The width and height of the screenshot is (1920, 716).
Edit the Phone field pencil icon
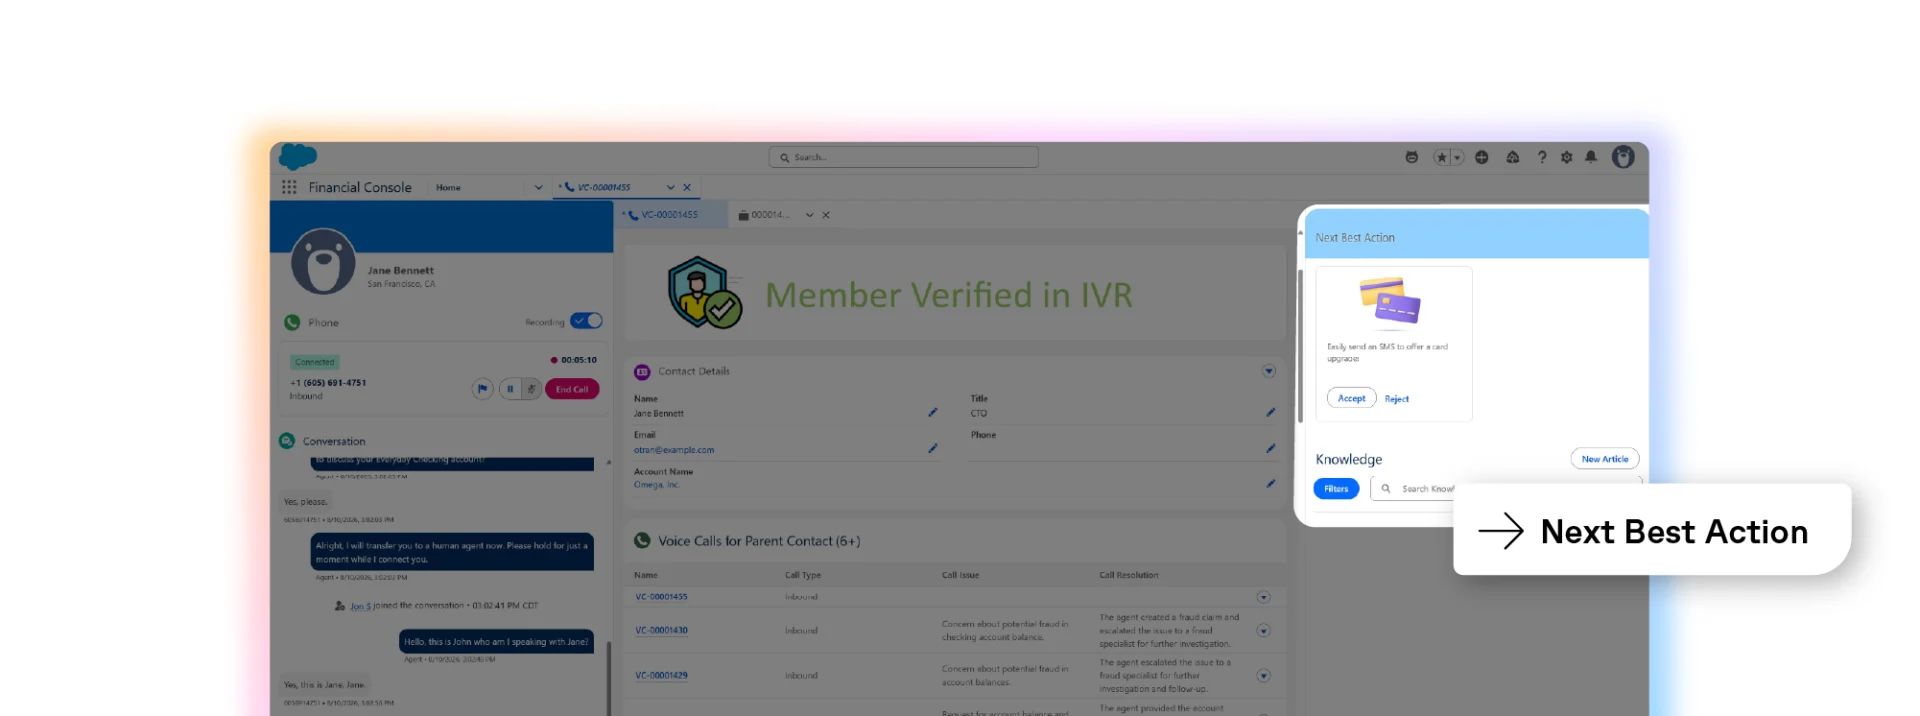[1270, 448]
